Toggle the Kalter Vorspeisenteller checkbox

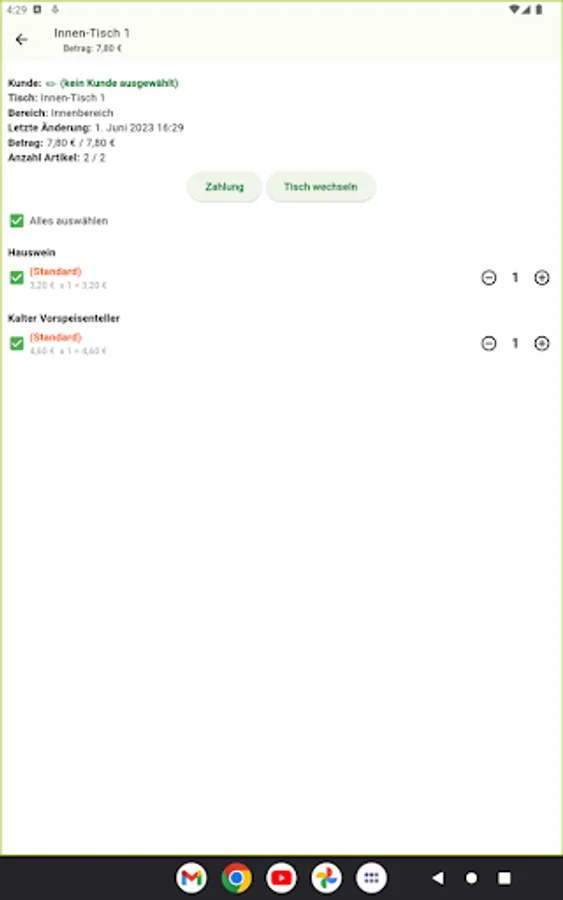[x=17, y=343]
